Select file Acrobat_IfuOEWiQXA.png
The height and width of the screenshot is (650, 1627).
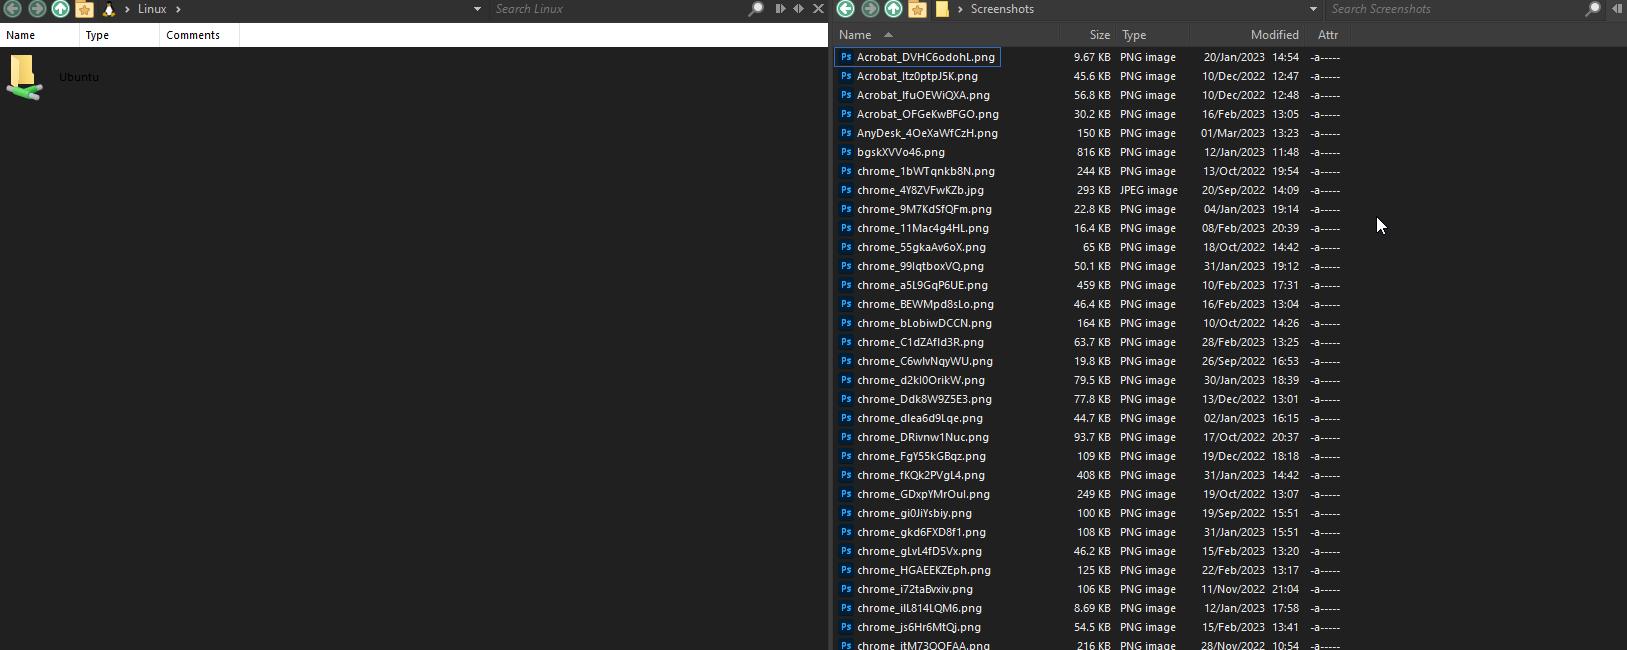[923, 95]
